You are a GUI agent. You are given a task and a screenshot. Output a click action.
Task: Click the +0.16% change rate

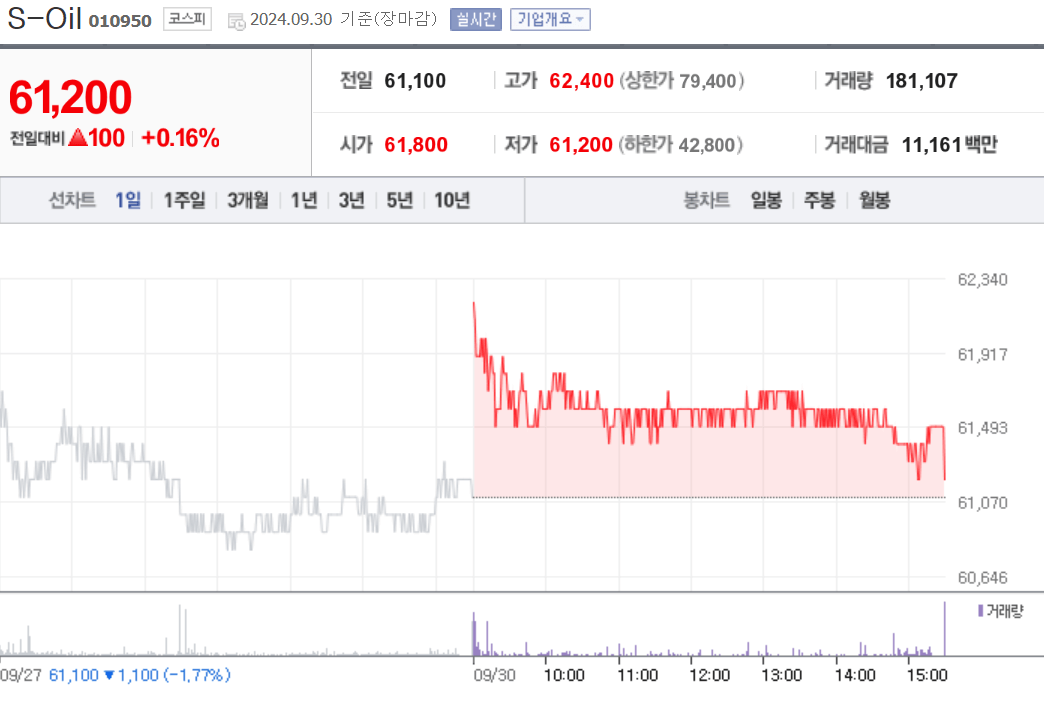click(180, 138)
